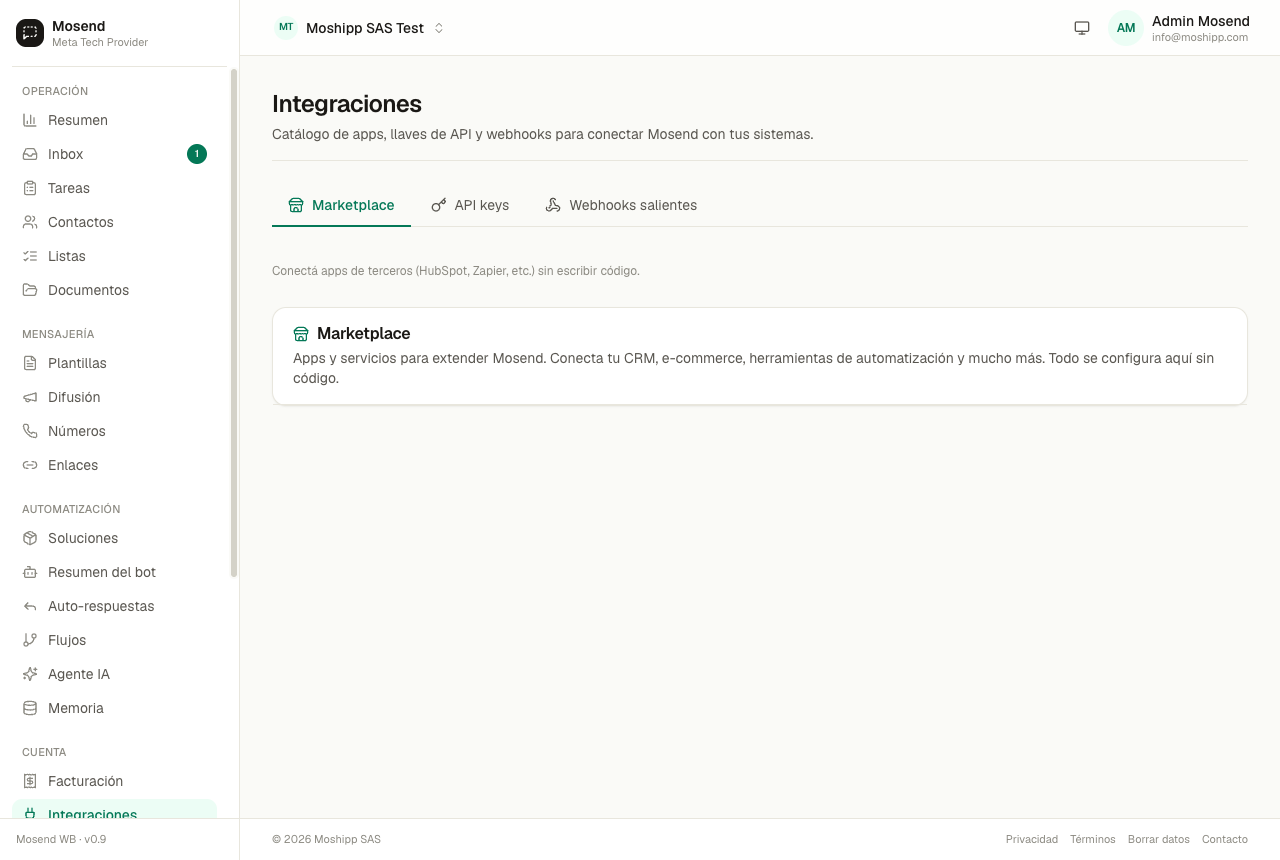Open Documentos in the sidebar
The width and height of the screenshot is (1280, 860).
(x=114, y=290)
